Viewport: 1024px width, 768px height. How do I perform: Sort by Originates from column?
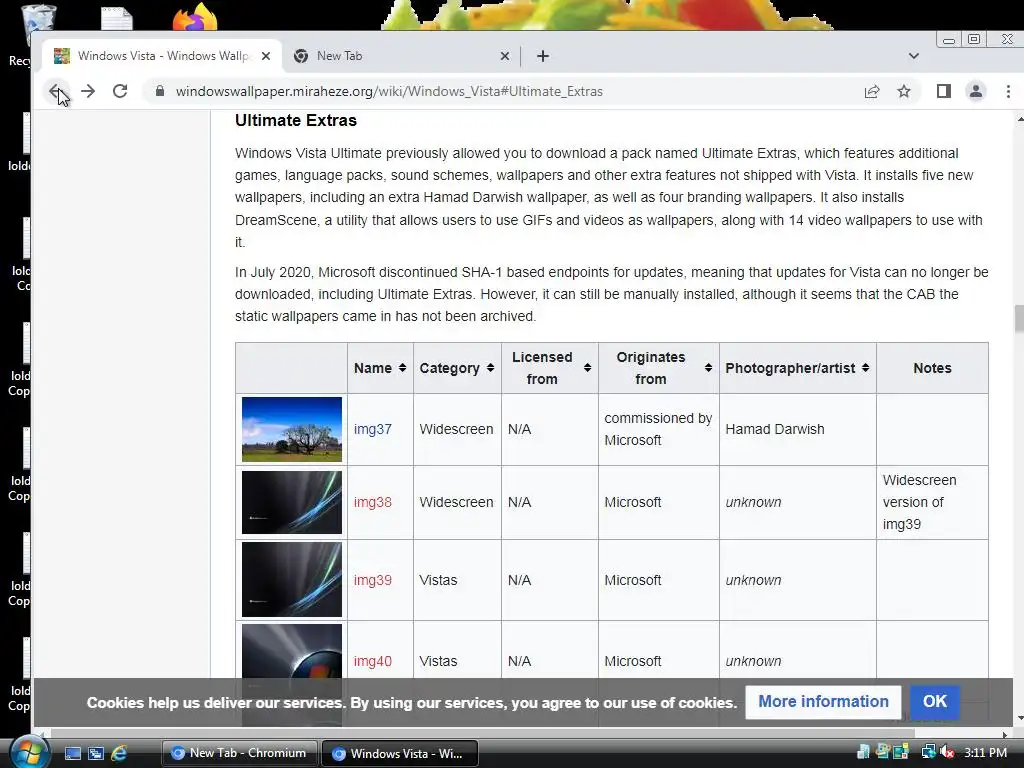(x=659, y=368)
